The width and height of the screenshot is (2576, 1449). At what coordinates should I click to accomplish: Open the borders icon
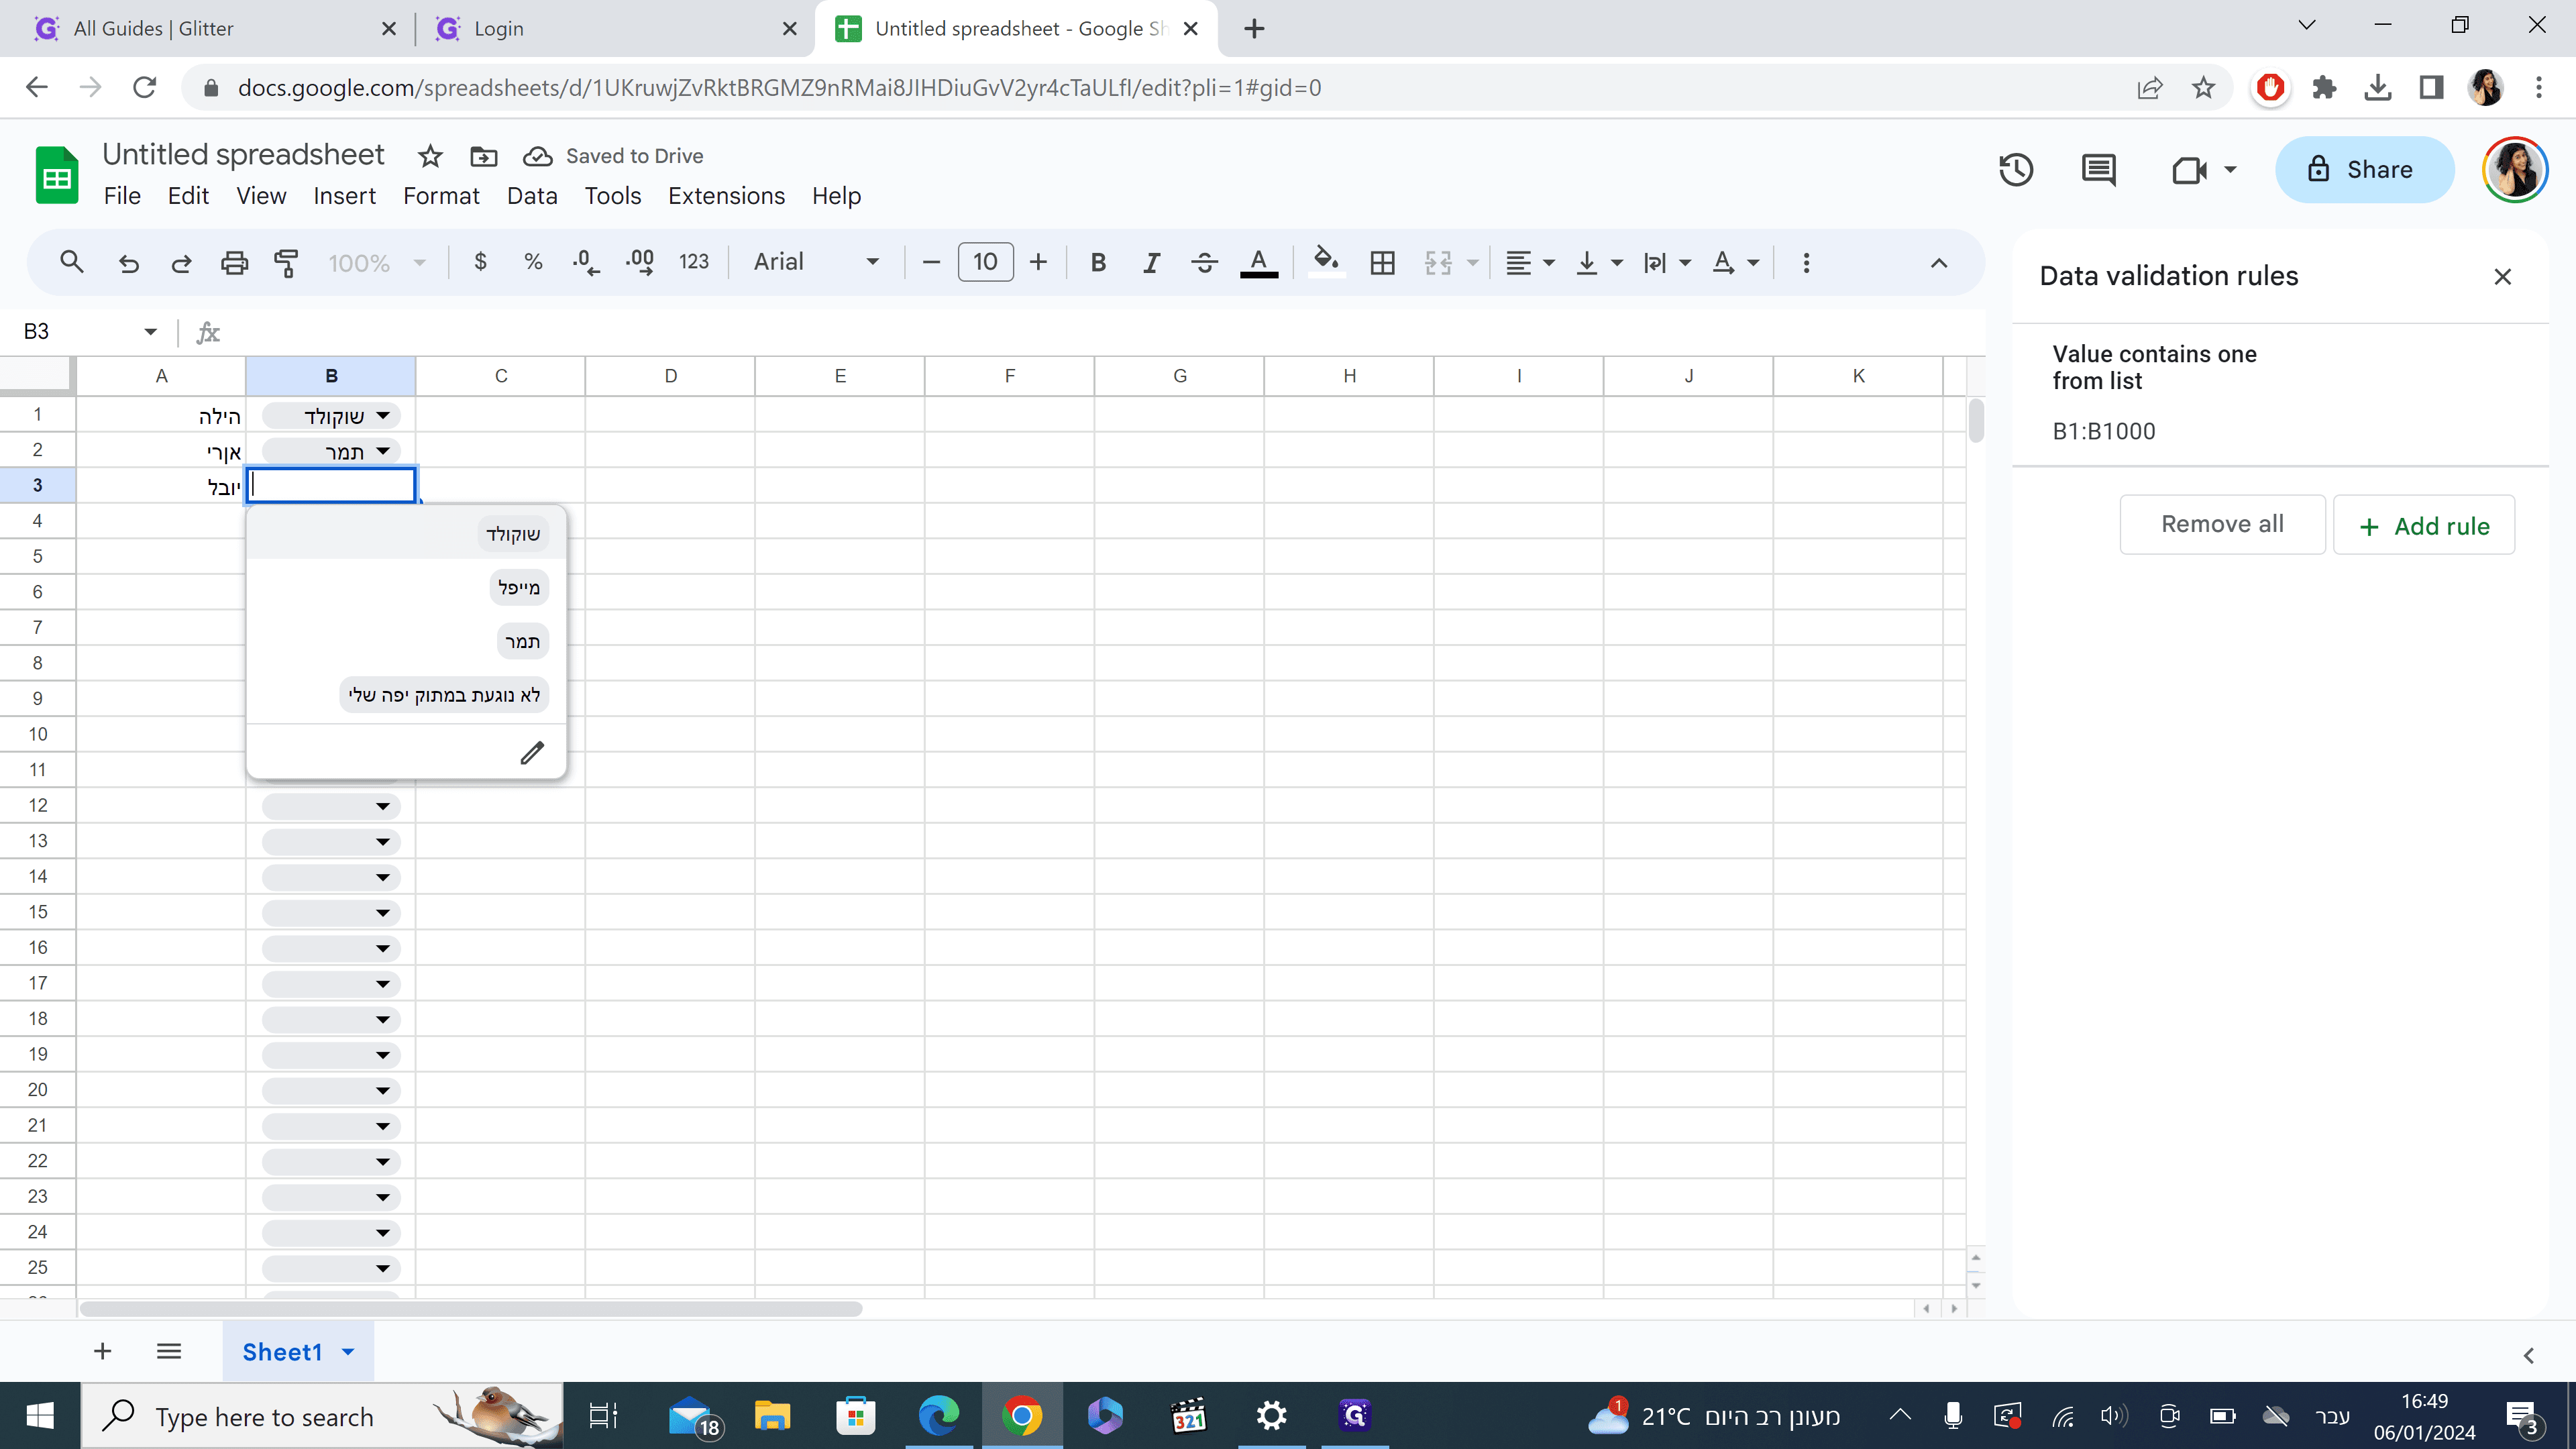(1382, 262)
